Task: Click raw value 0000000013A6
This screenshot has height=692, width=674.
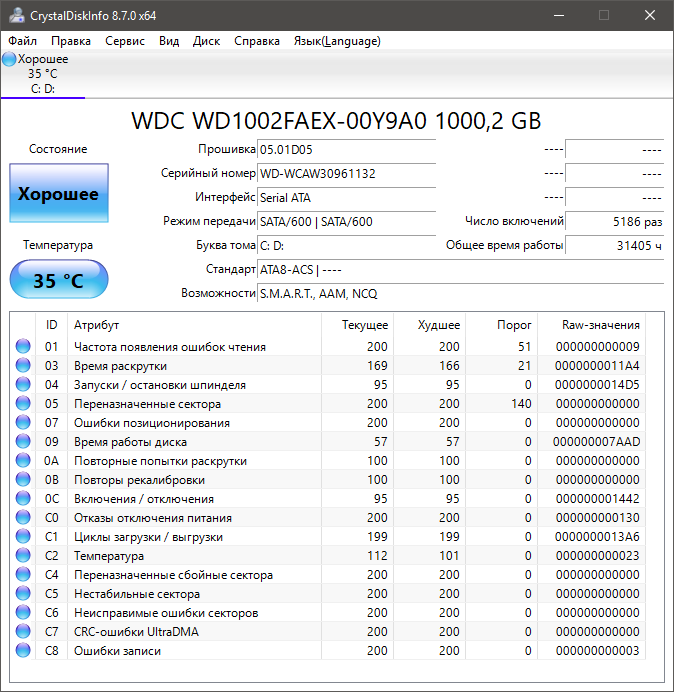Action: pyautogui.click(x=597, y=536)
